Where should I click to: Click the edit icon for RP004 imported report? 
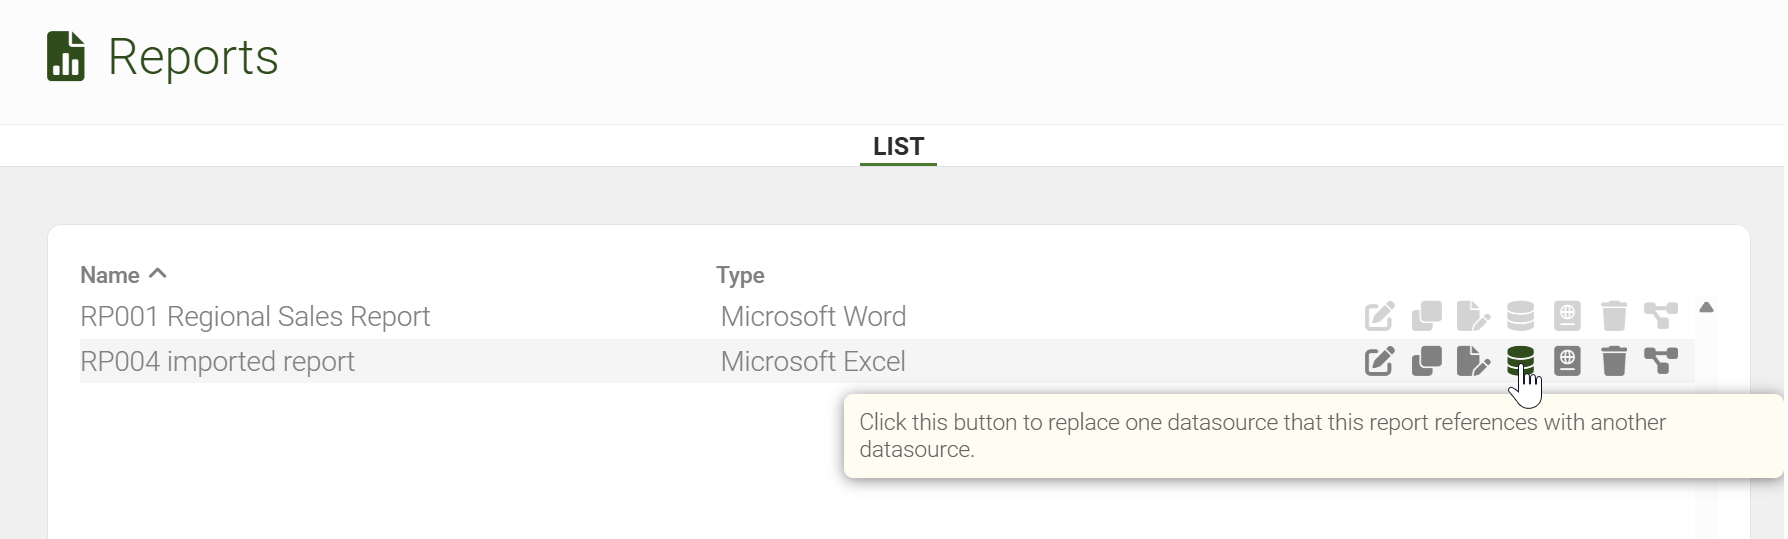click(x=1379, y=361)
